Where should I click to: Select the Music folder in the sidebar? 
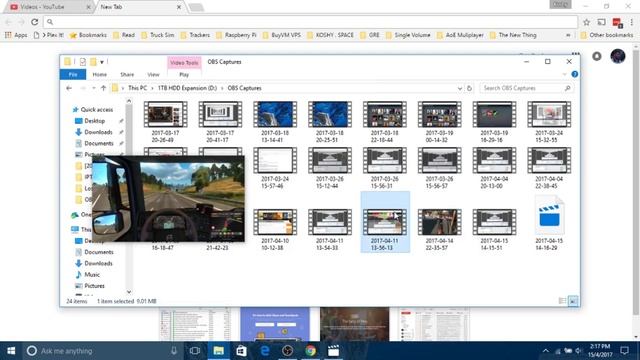pos(92,275)
